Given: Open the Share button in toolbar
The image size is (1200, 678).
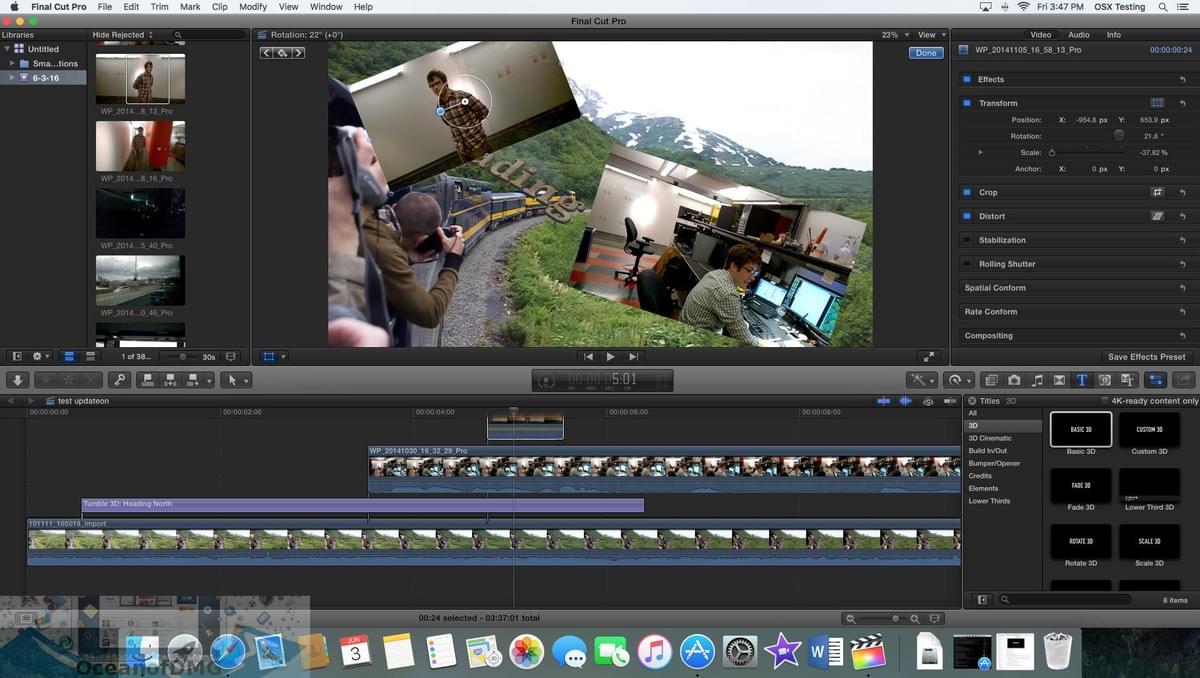Looking at the screenshot, I should point(1183,380).
